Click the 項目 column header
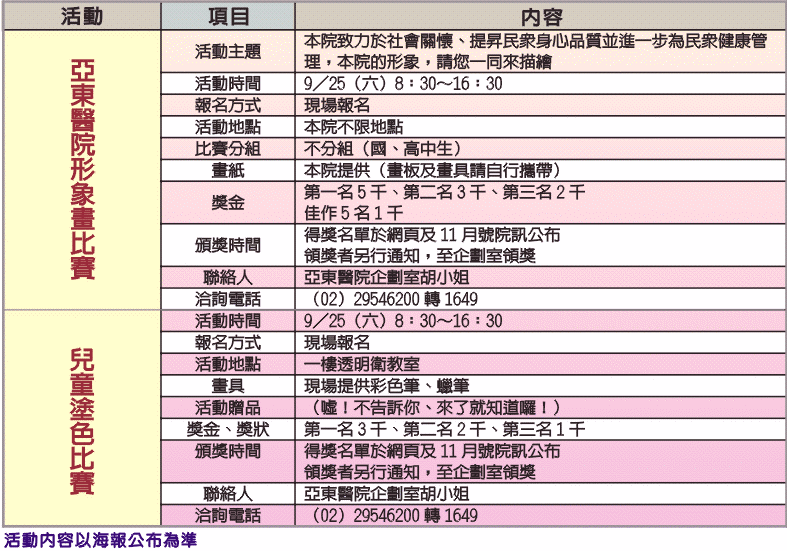Image resolution: width=787 pixels, height=551 pixels. coord(228,16)
